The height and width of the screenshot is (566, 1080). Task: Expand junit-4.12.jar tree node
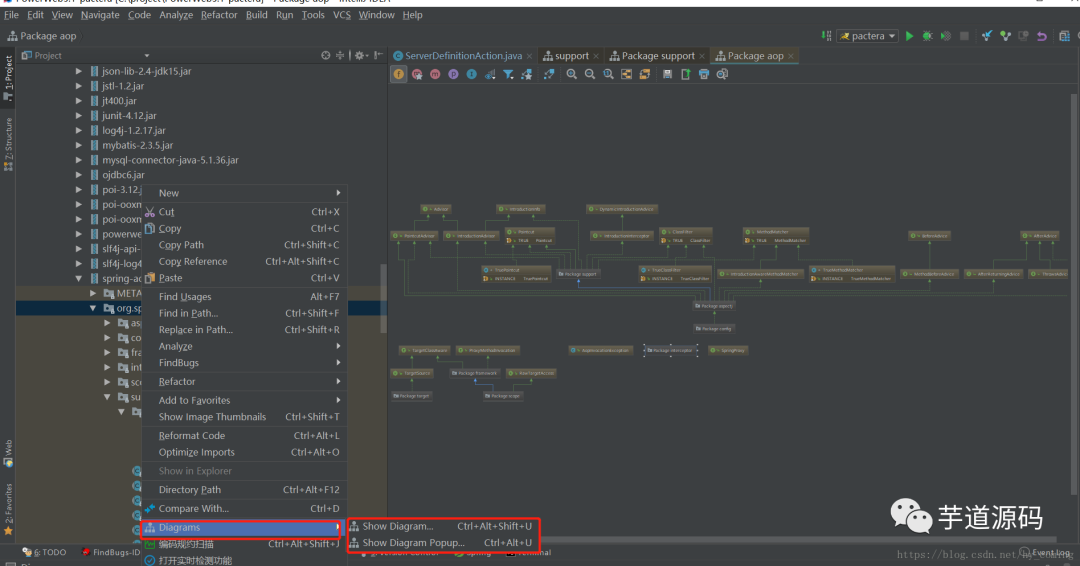79,116
